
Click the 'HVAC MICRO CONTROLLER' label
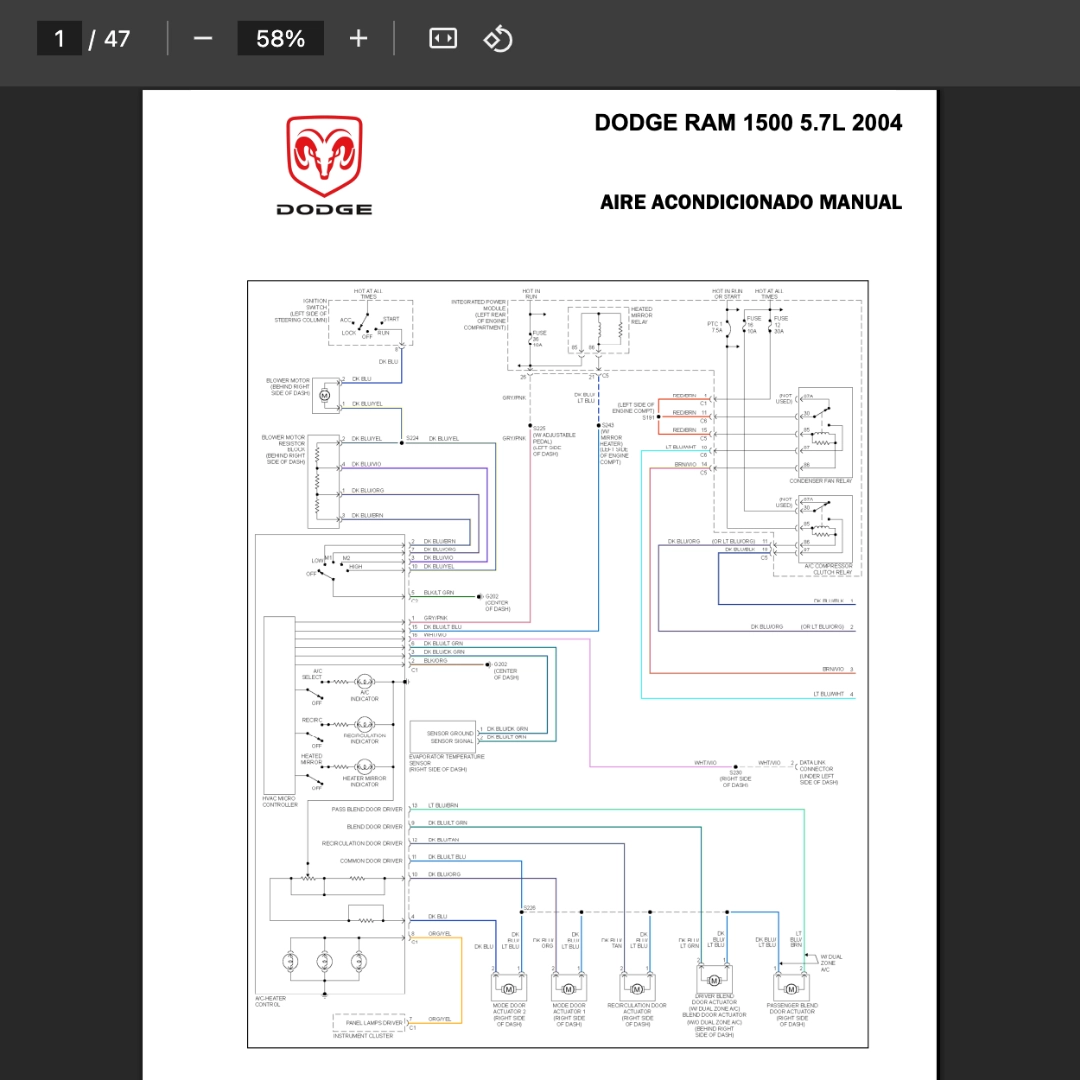[280, 801]
